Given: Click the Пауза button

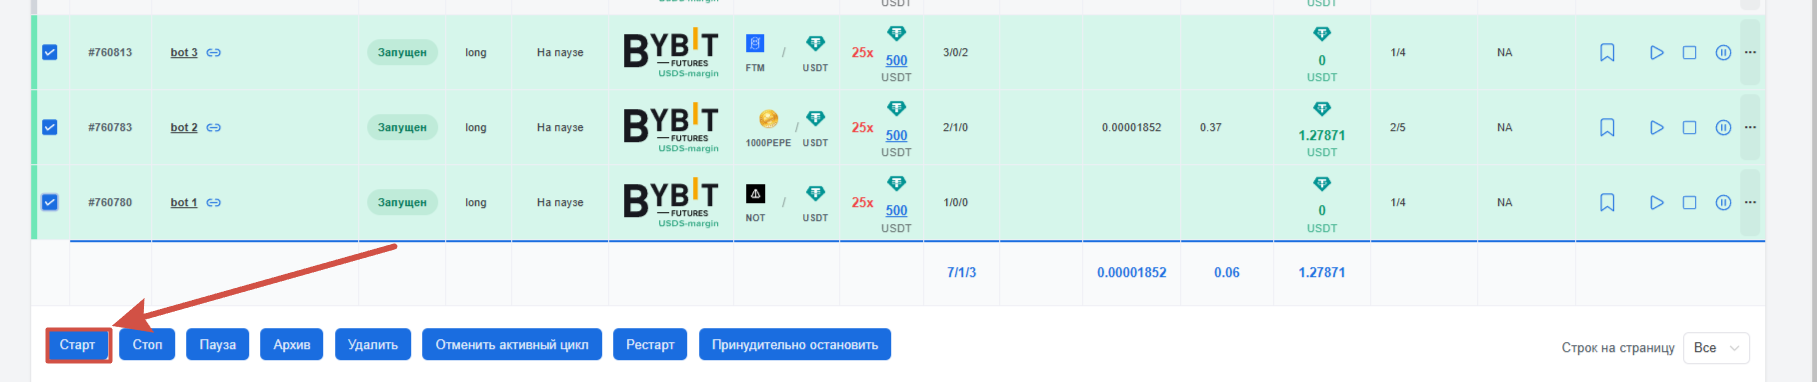Looking at the screenshot, I should tap(217, 345).
